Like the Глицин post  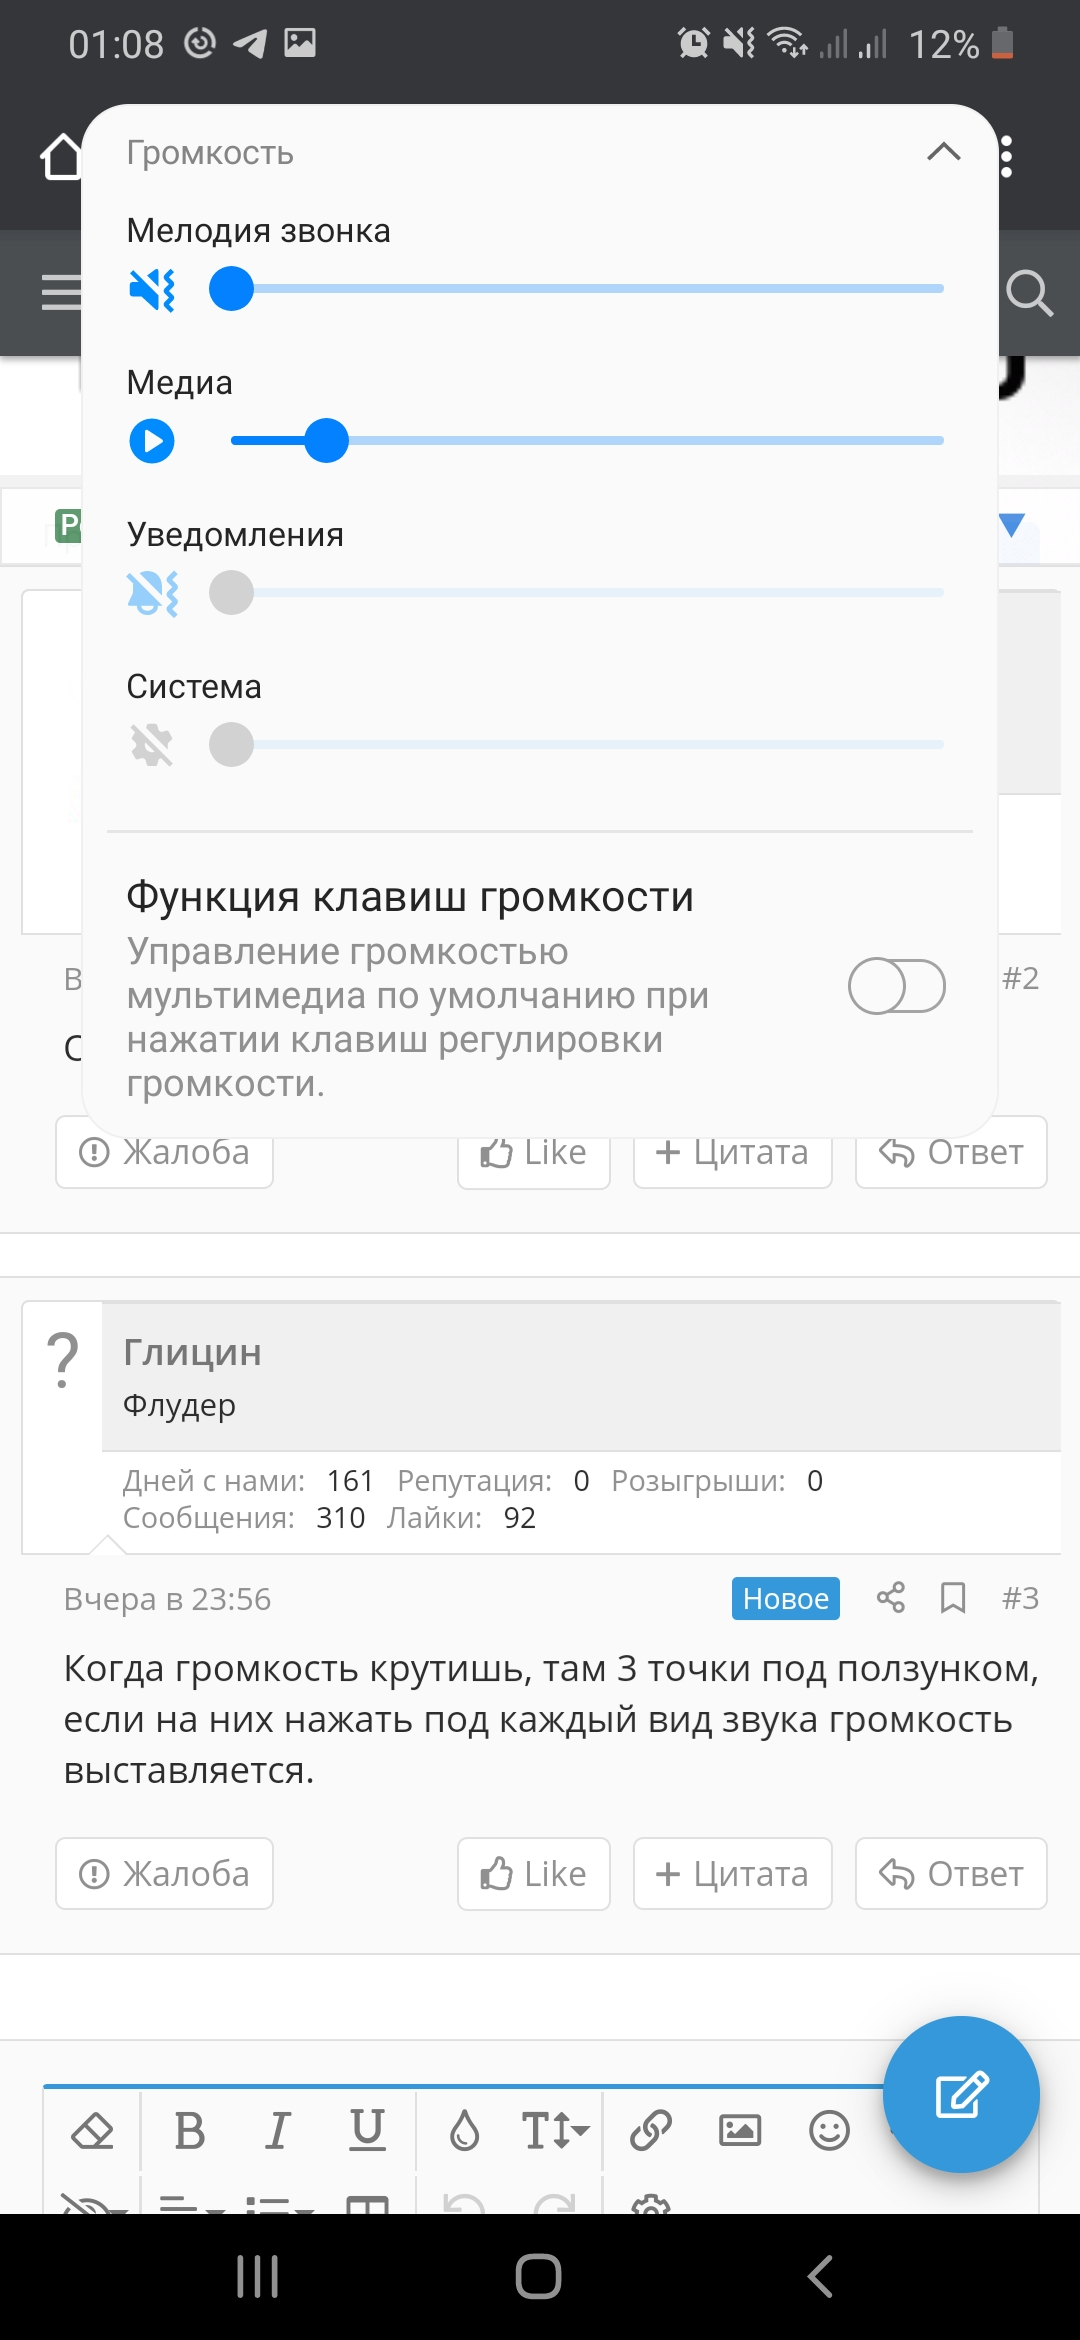pyautogui.click(x=534, y=1874)
